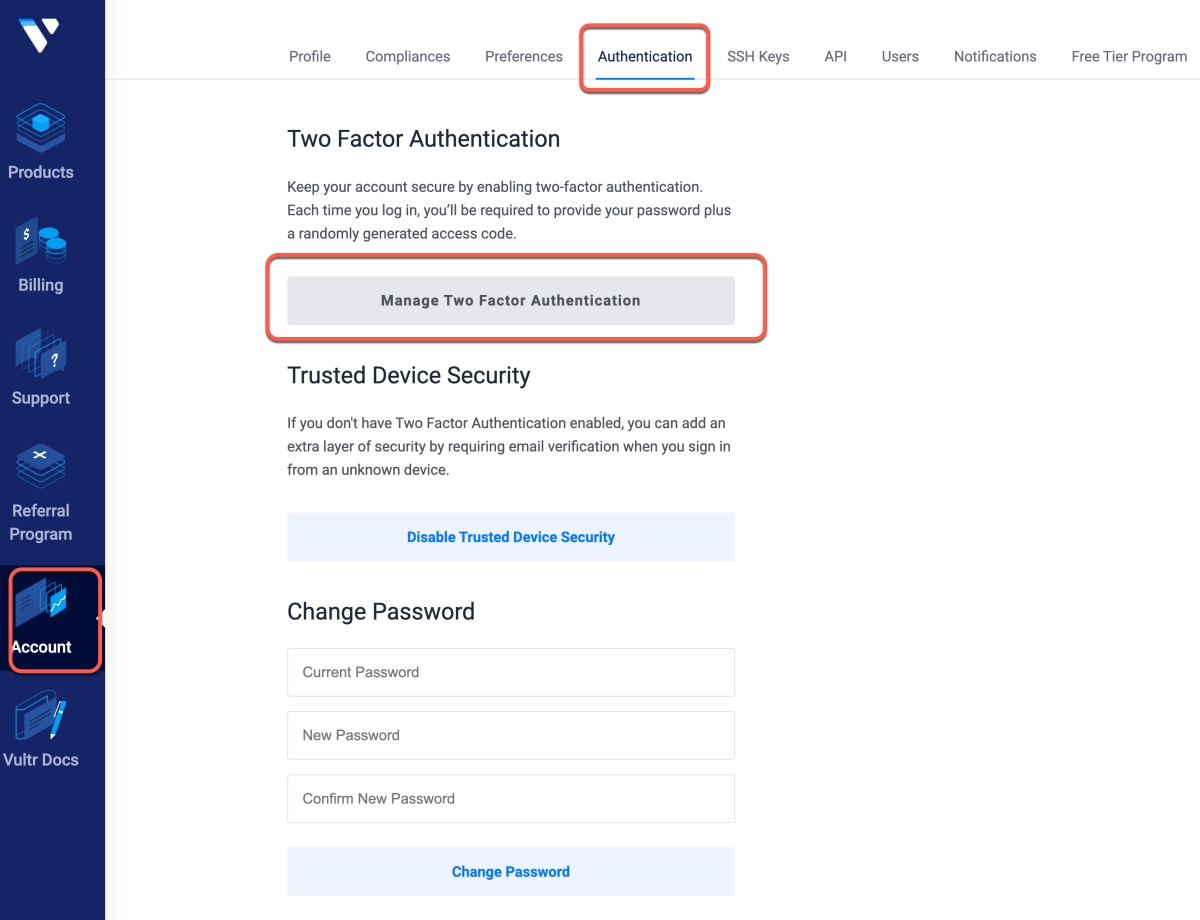
Task: Focus the Current Password field
Action: (511, 672)
